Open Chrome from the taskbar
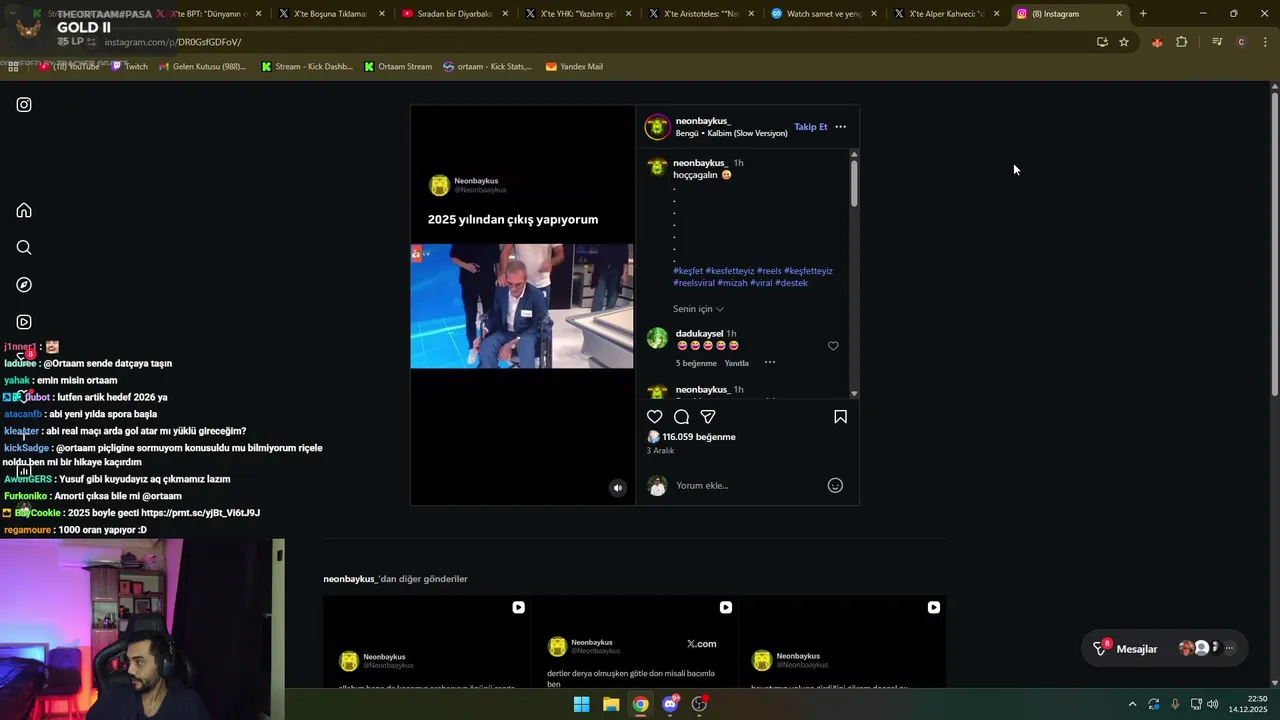1280x720 pixels. pyautogui.click(x=641, y=704)
